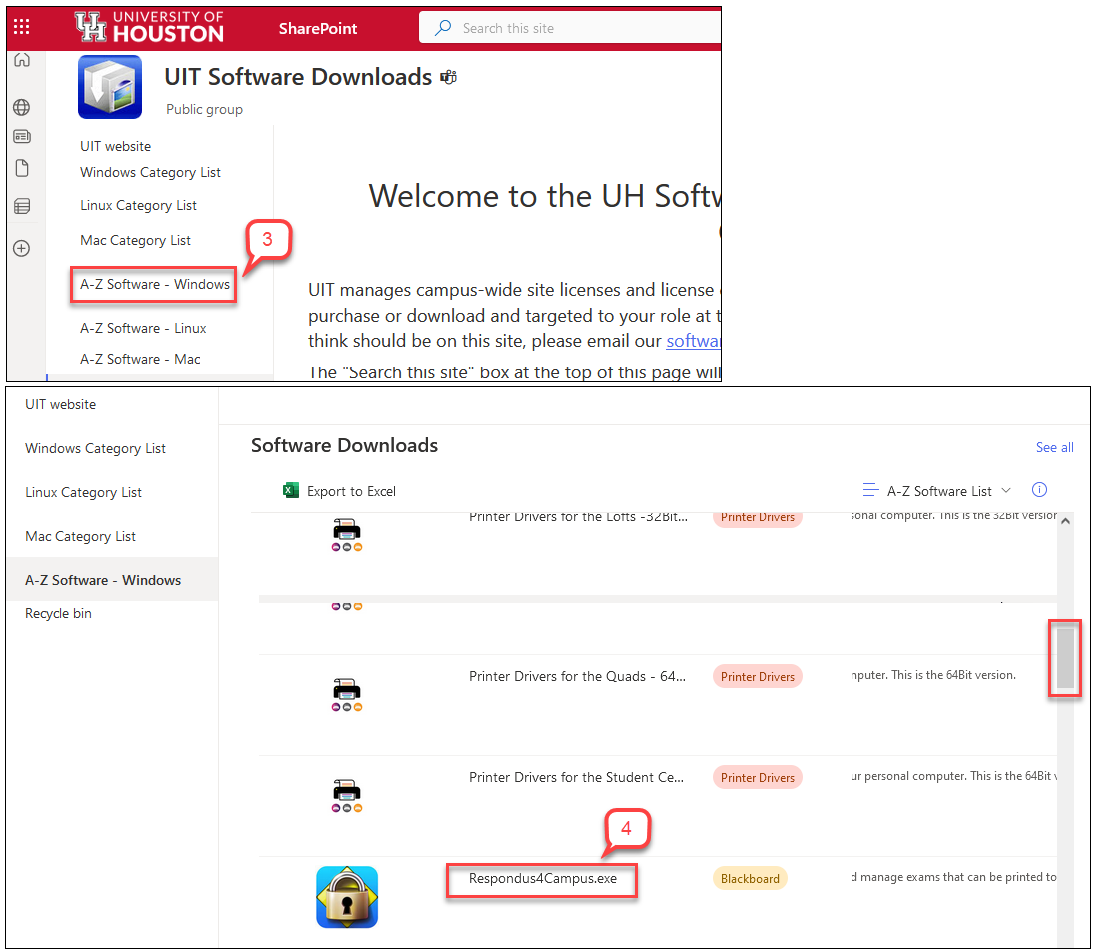
Task: Click the list scroll-up arrow
Action: point(1065,521)
